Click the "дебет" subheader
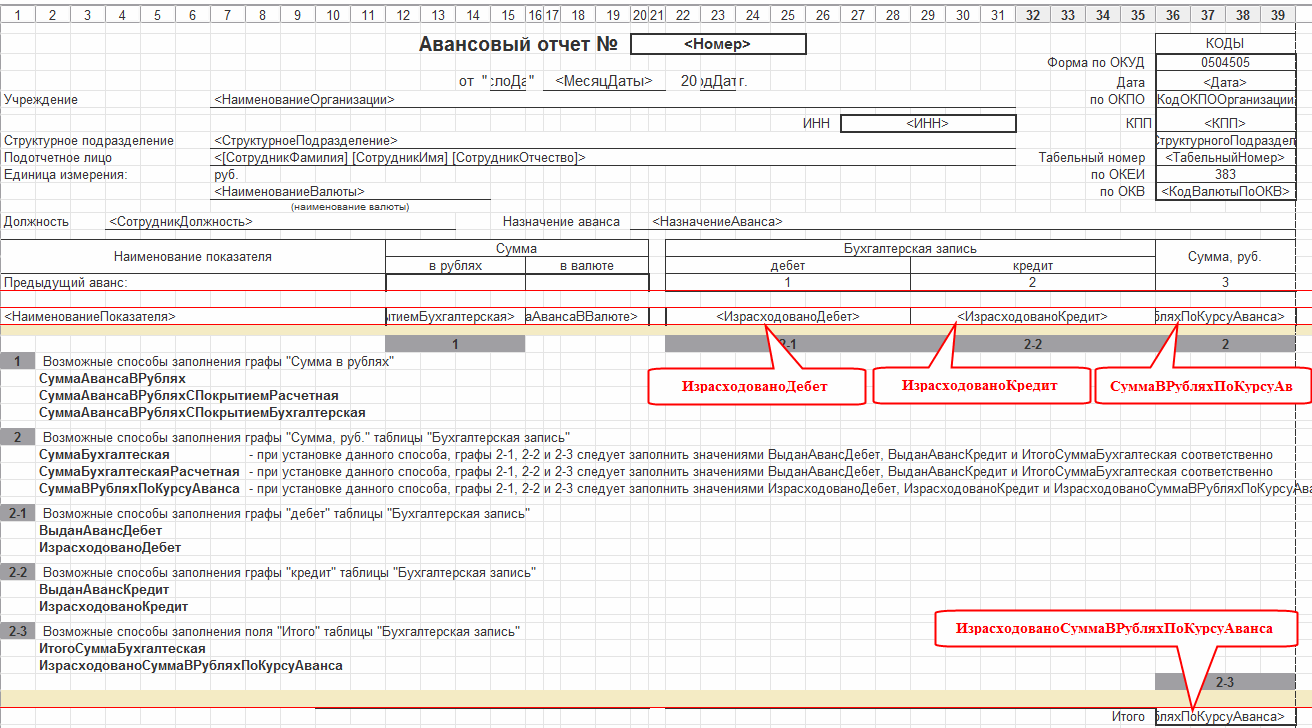1312x728 pixels. (787, 266)
